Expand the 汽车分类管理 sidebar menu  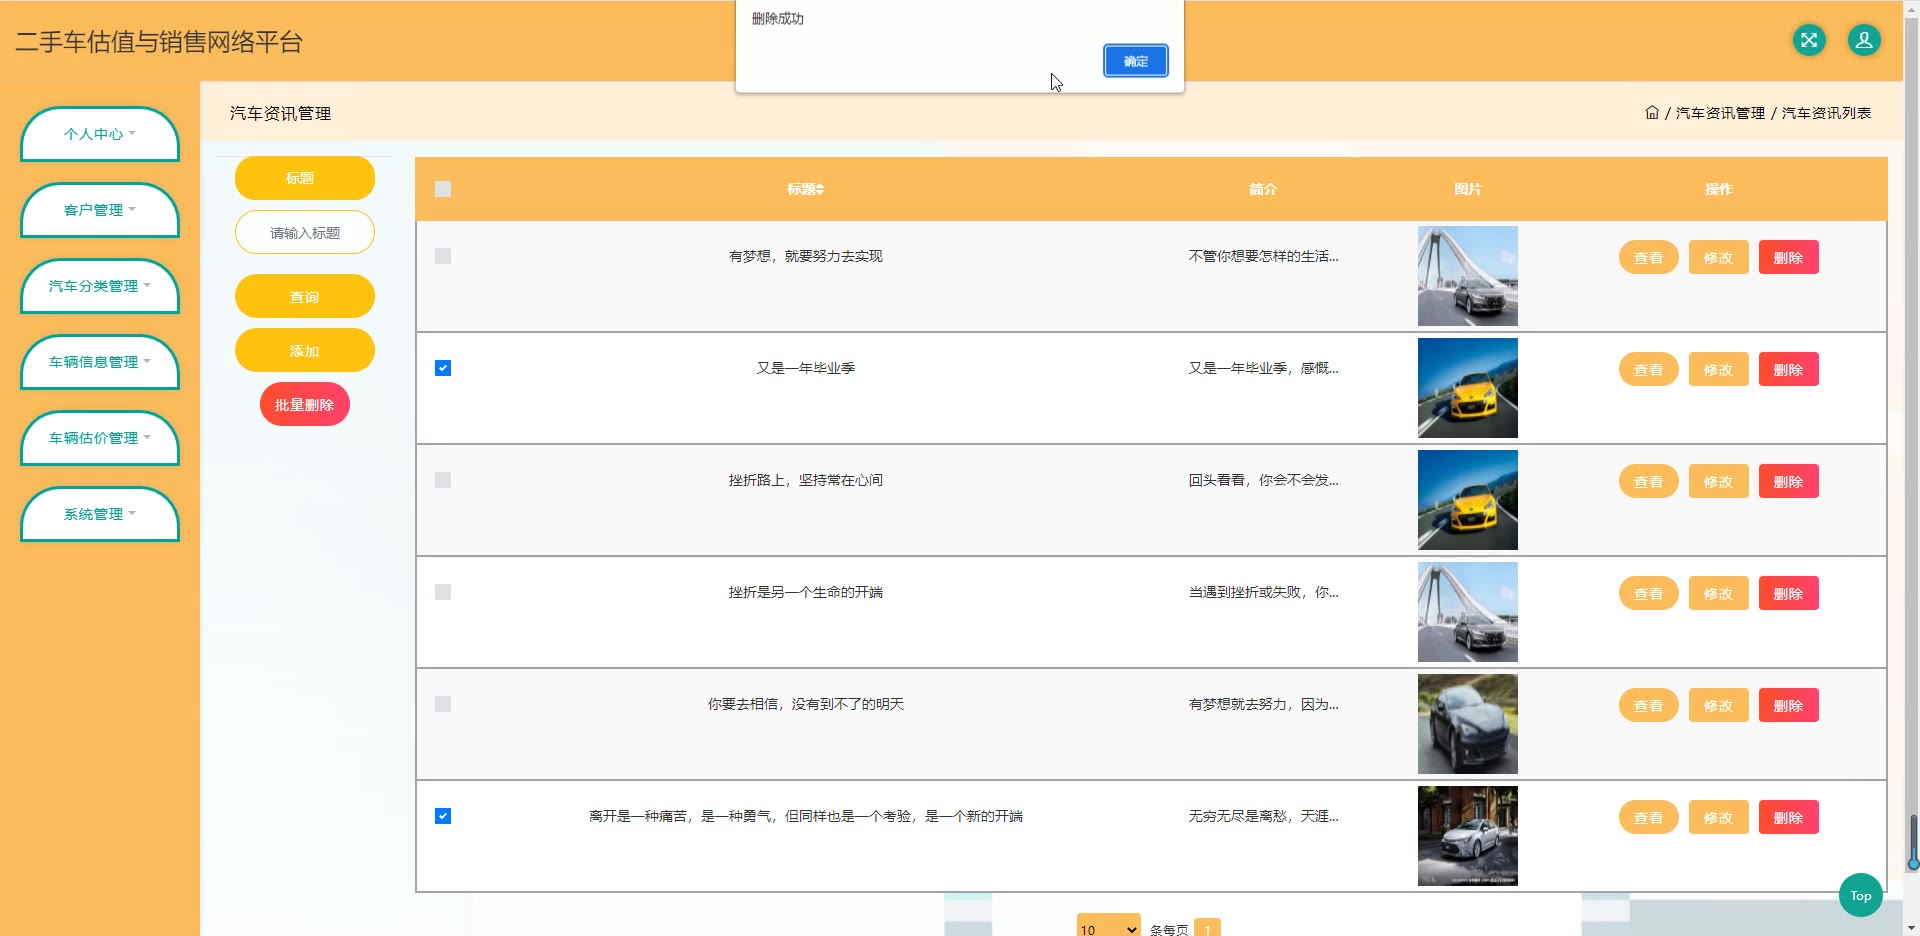coord(100,286)
